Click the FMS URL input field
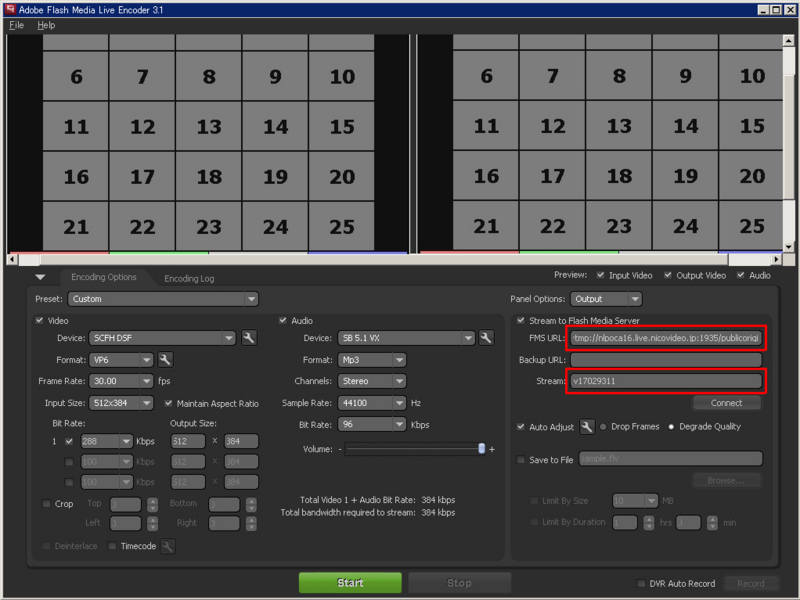 (666, 338)
